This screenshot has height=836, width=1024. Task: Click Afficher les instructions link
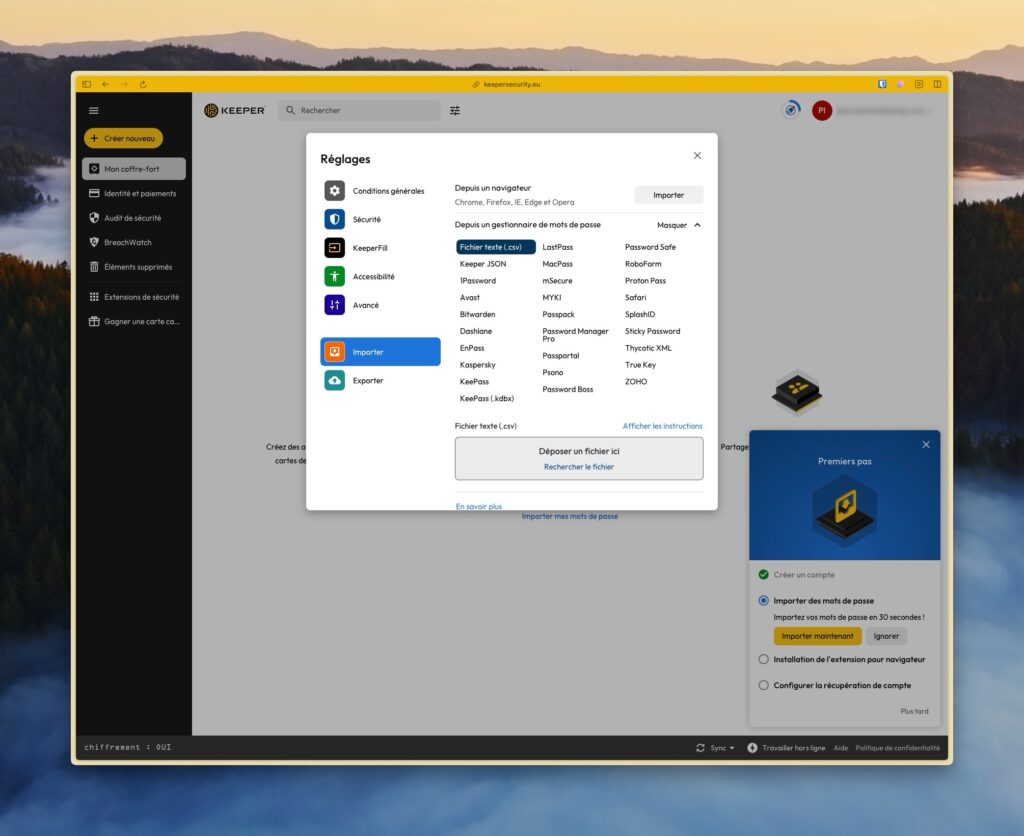(x=662, y=426)
